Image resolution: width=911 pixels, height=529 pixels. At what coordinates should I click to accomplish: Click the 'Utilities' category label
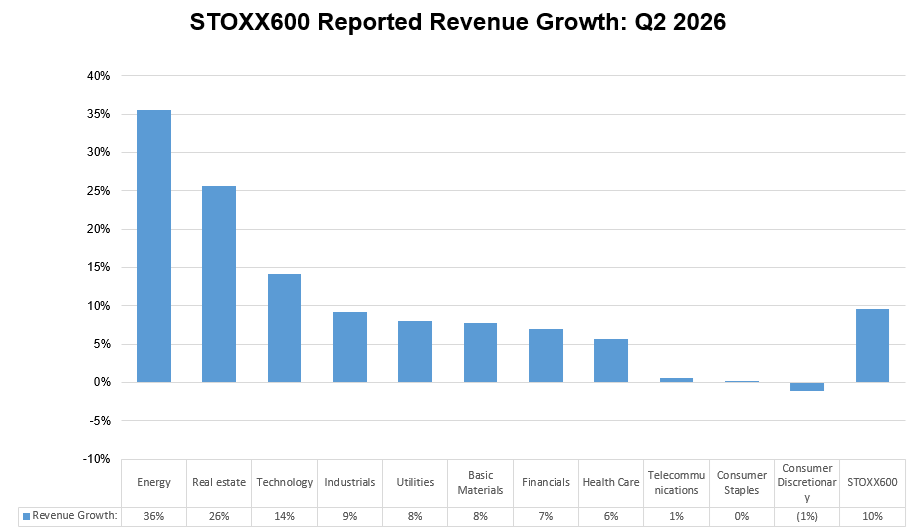click(x=415, y=482)
